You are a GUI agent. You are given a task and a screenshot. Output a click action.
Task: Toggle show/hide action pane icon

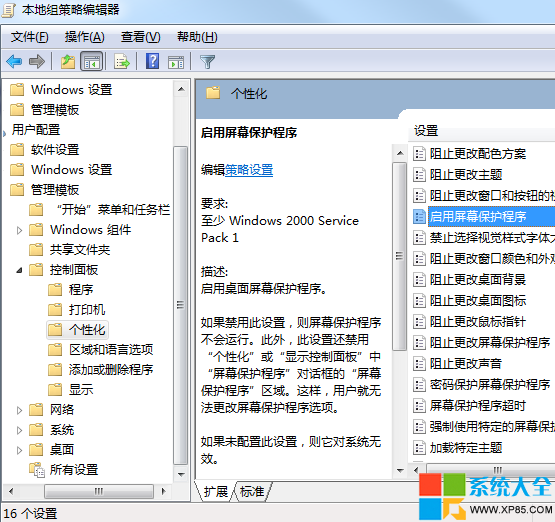176,62
